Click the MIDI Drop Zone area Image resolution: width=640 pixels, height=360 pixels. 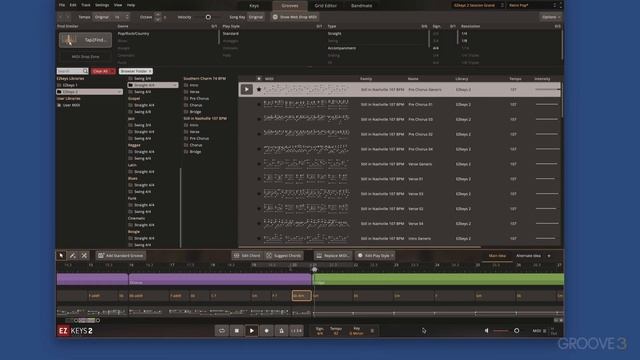85,57
